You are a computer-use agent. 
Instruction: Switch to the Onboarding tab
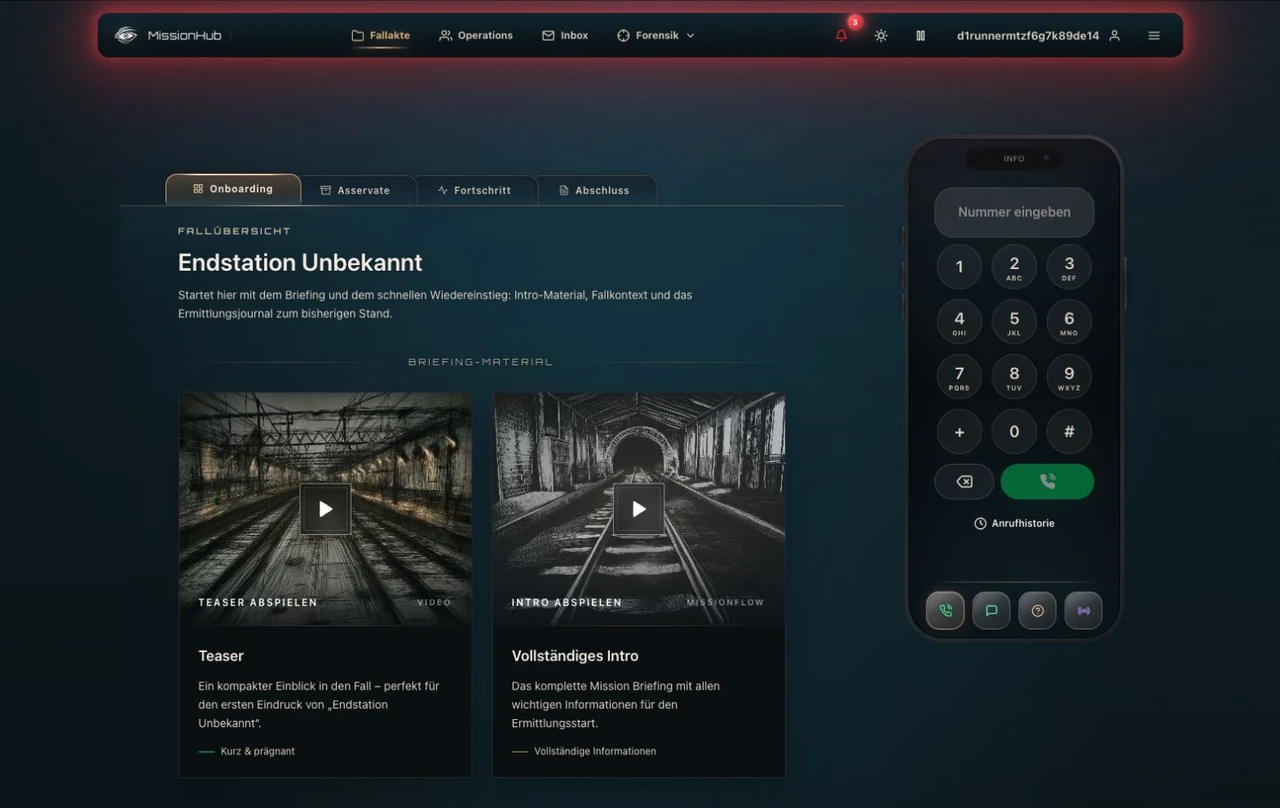(x=233, y=189)
